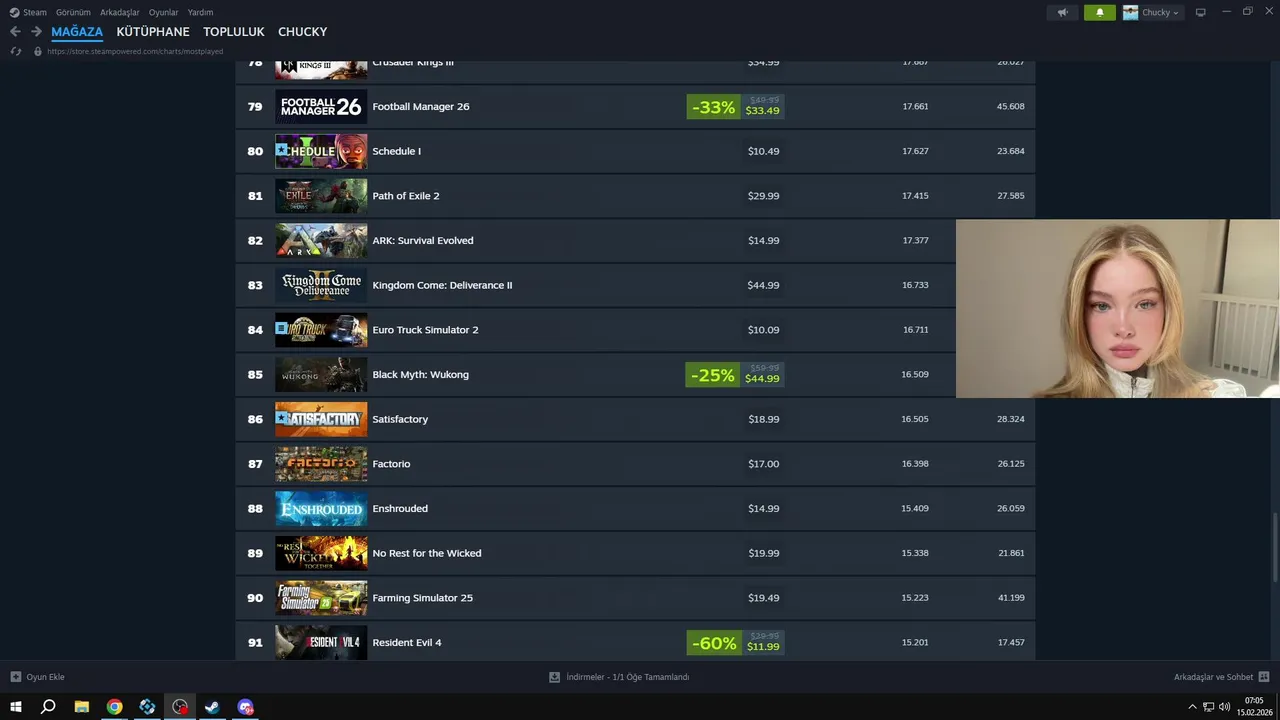Click the $17.00 price for Factorio
The height and width of the screenshot is (720, 1280).
tap(764, 464)
